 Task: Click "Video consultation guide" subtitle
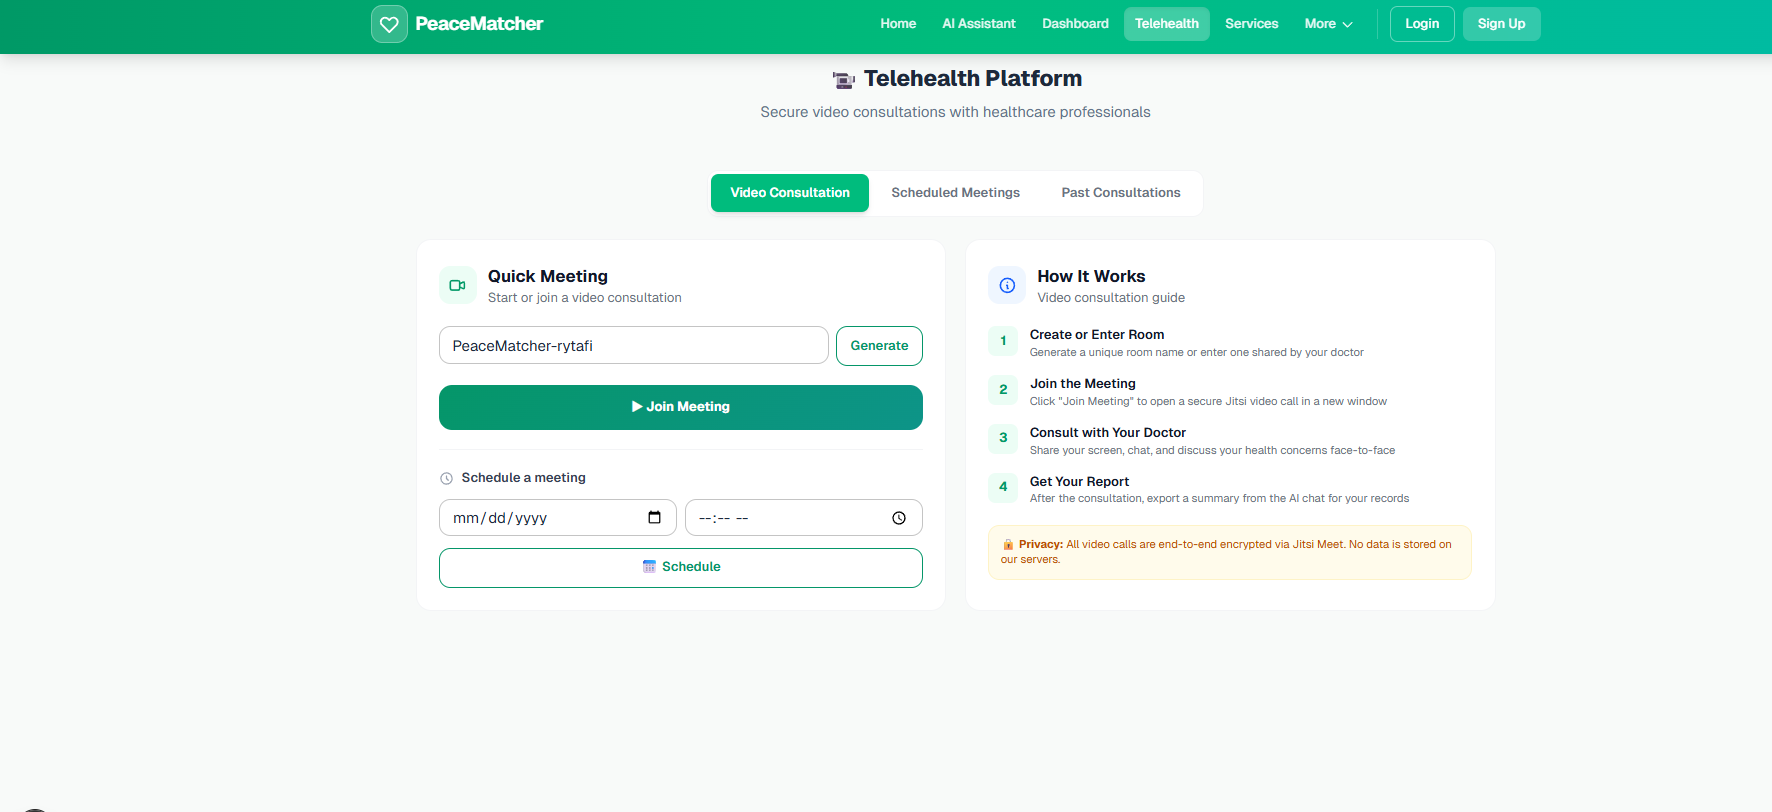coord(1111,298)
